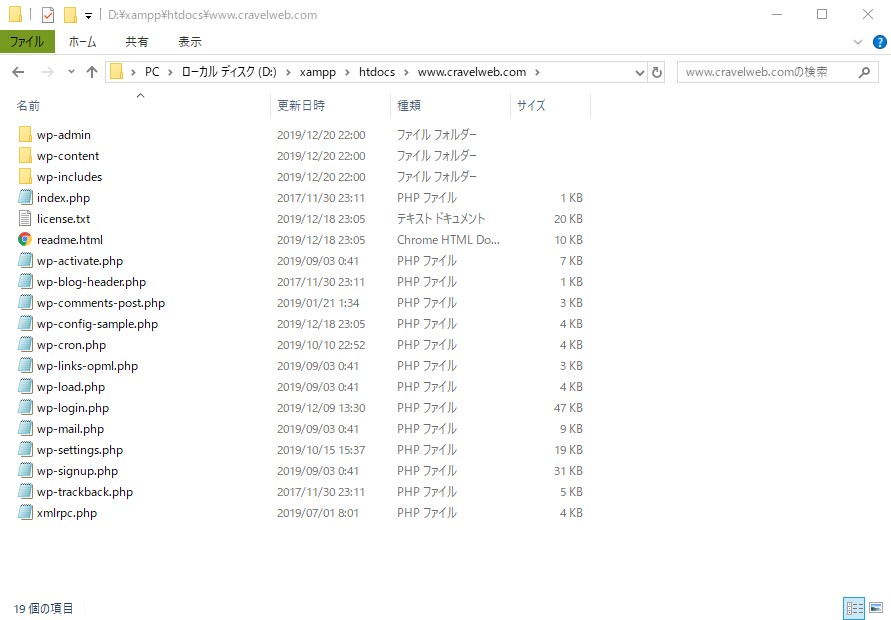The width and height of the screenshot is (891, 620).
Task: Switch to large icons view layout
Action: pos(876,609)
